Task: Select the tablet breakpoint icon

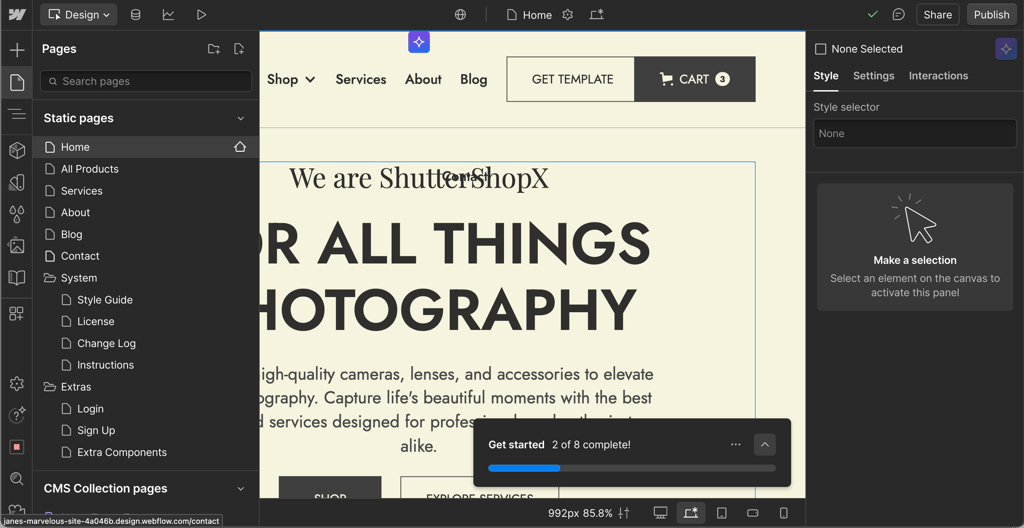Action: (722, 513)
